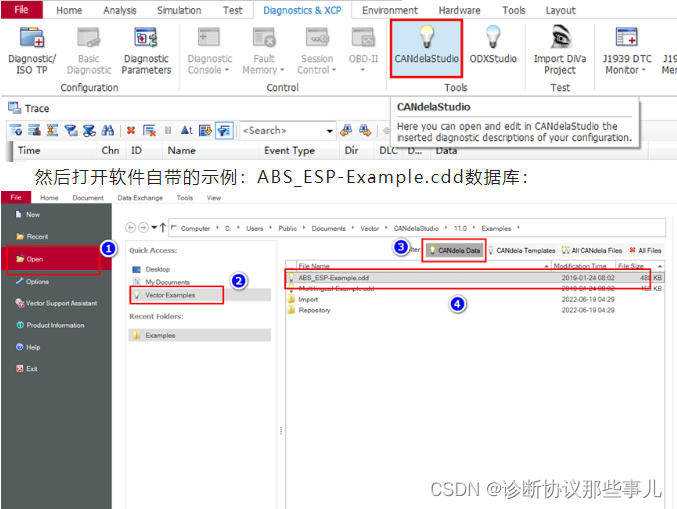Open Diagnostic Parameters
Viewport: 677px width, 509px height.
pos(146,51)
